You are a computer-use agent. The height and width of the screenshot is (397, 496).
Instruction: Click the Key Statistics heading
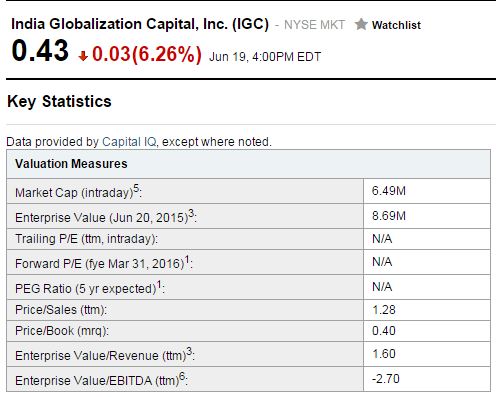(x=59, y=102)
